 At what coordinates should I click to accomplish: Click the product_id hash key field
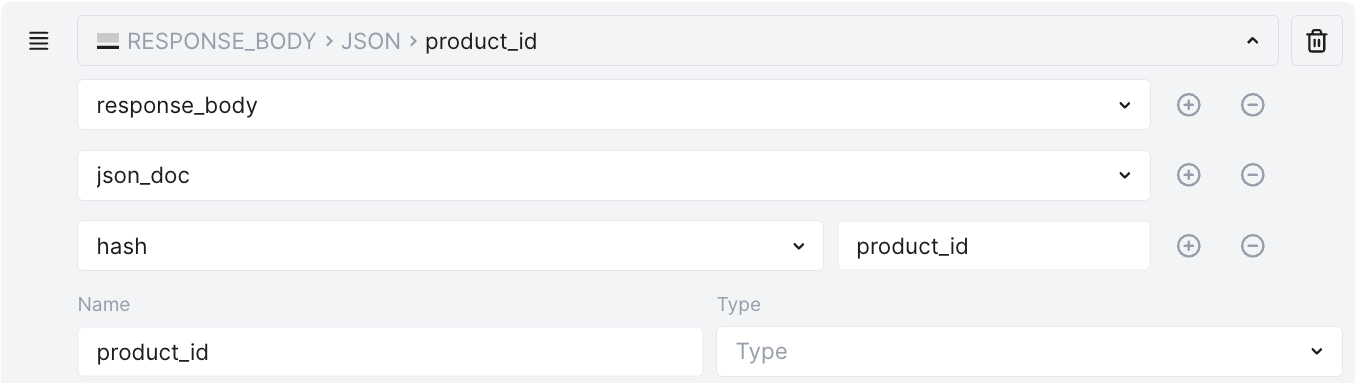[994, 246]
